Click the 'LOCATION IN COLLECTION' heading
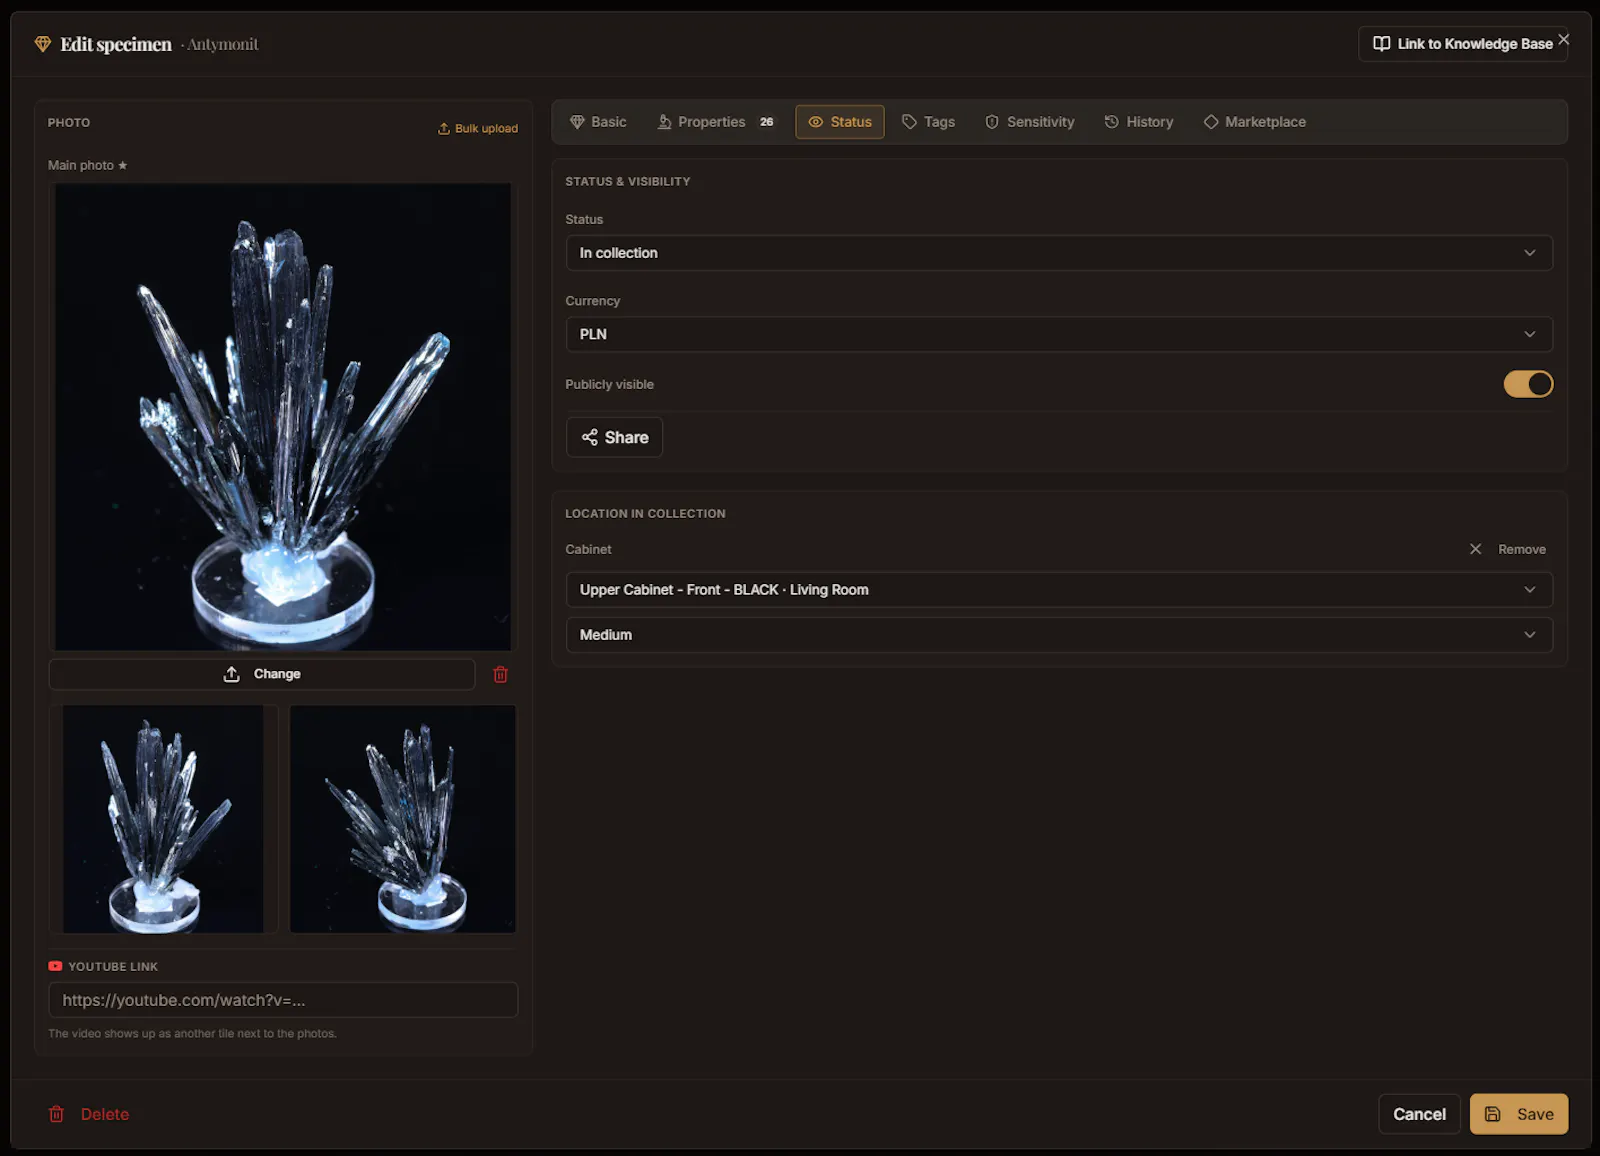 tap(645, 514)
